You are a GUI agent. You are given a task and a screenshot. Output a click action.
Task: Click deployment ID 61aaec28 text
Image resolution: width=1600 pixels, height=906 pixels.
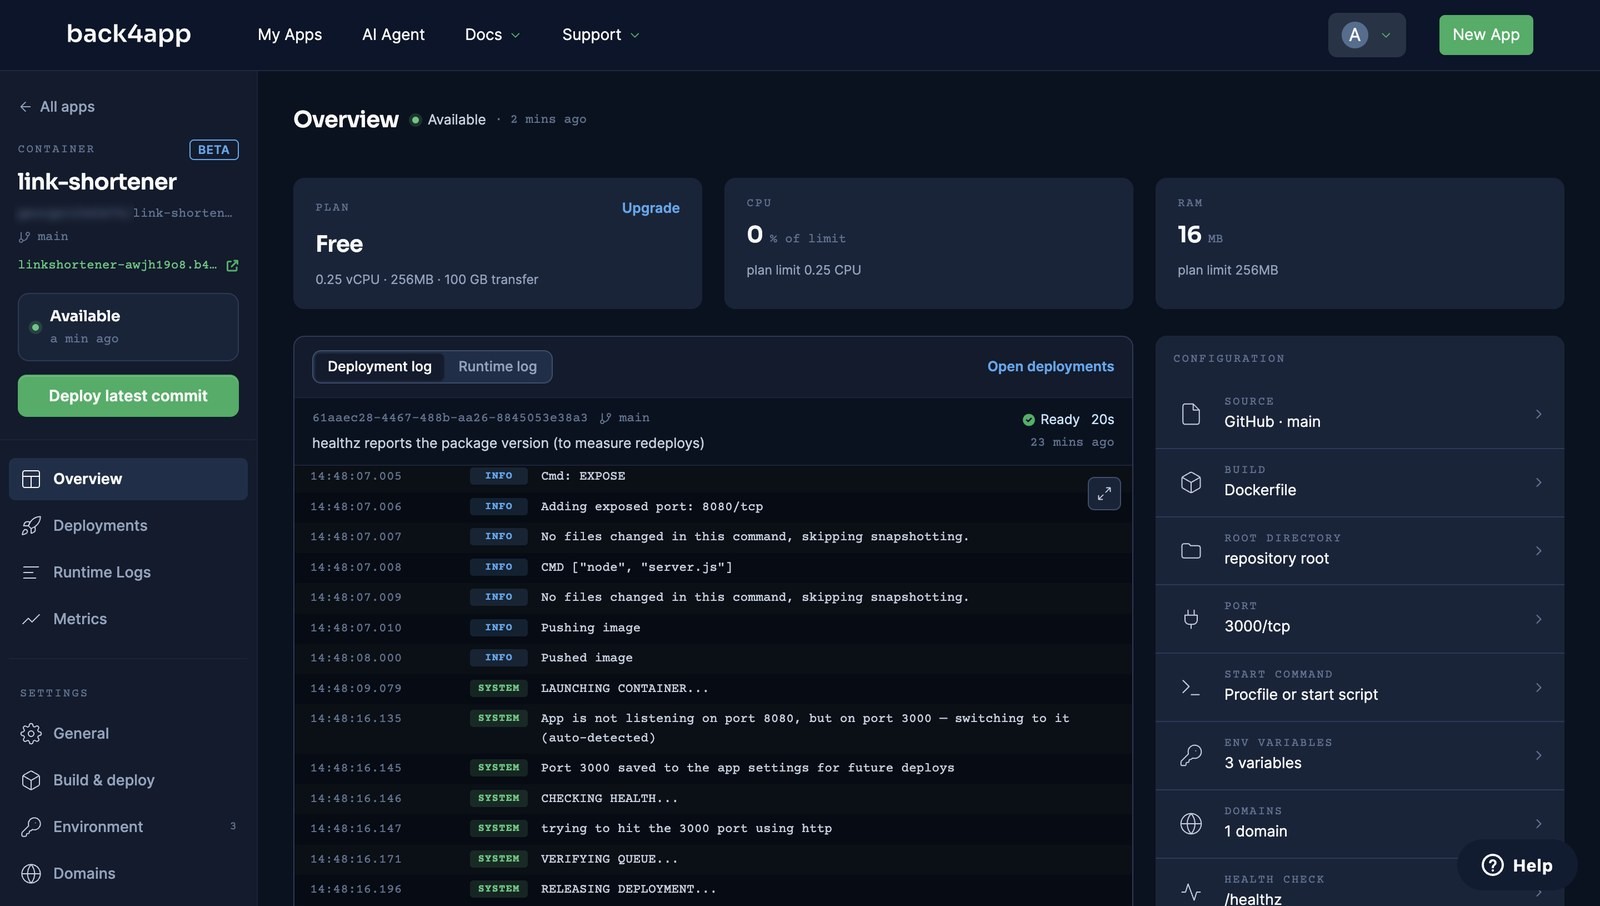click(x=450, y=418)
